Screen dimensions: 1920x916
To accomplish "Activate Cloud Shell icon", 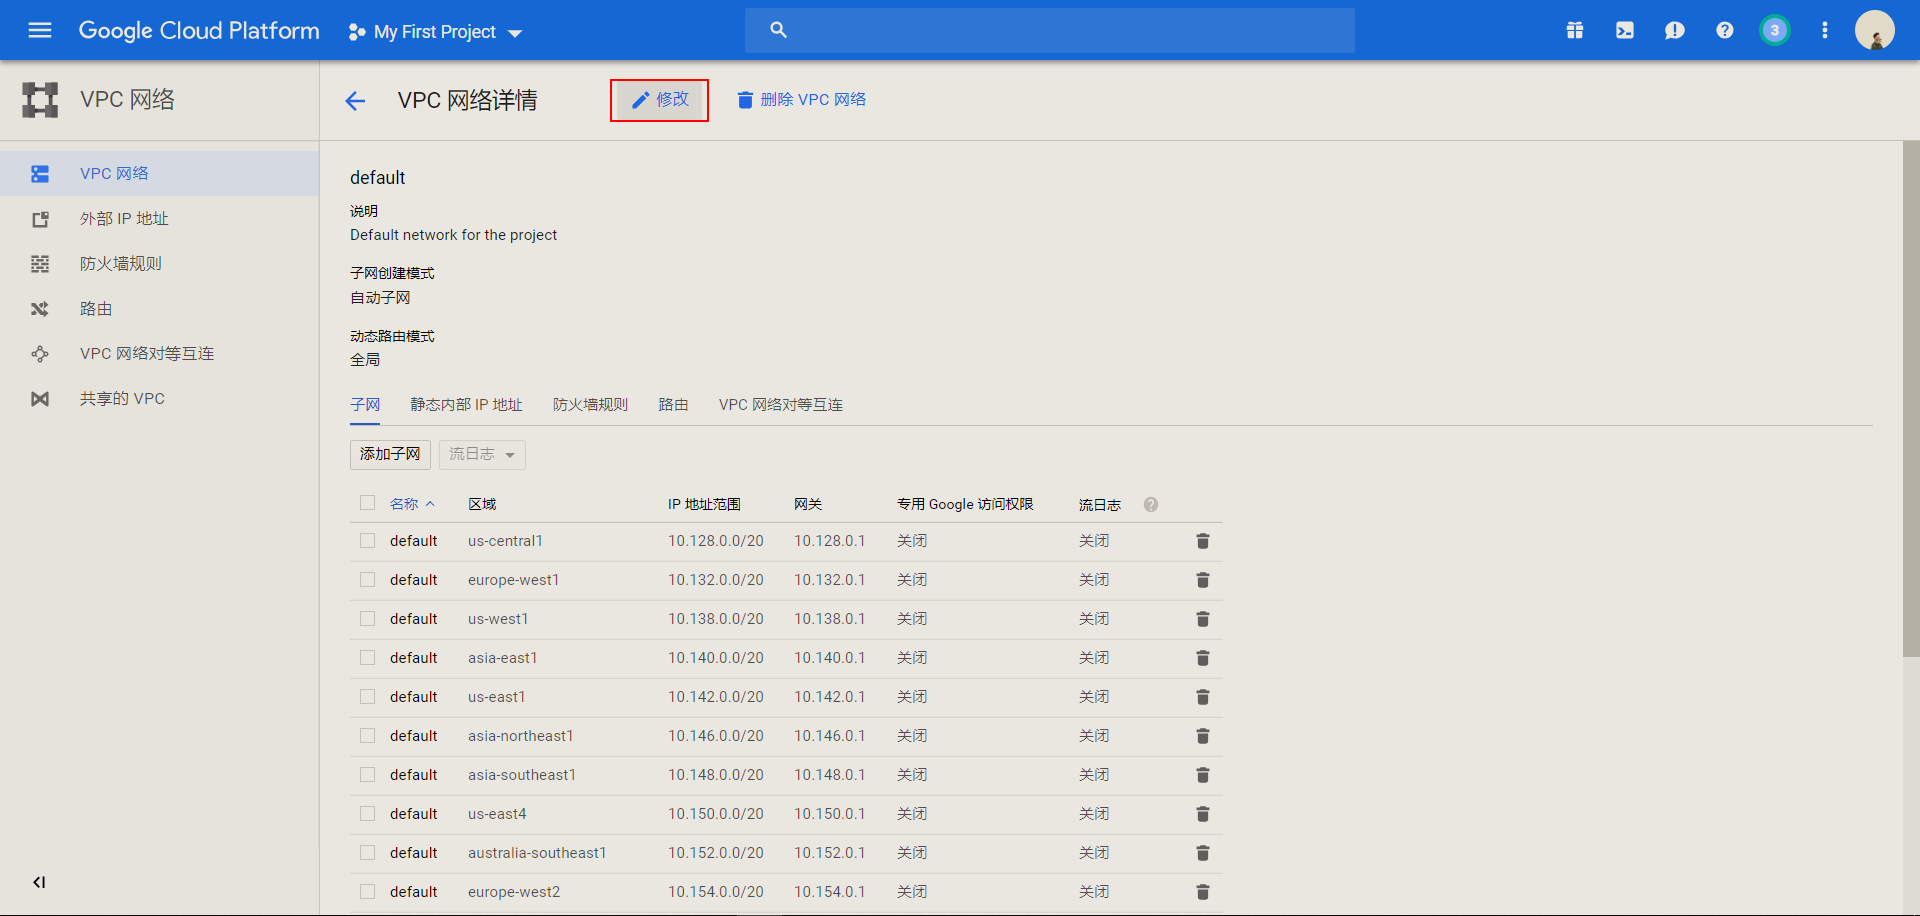I will 1625,30.
